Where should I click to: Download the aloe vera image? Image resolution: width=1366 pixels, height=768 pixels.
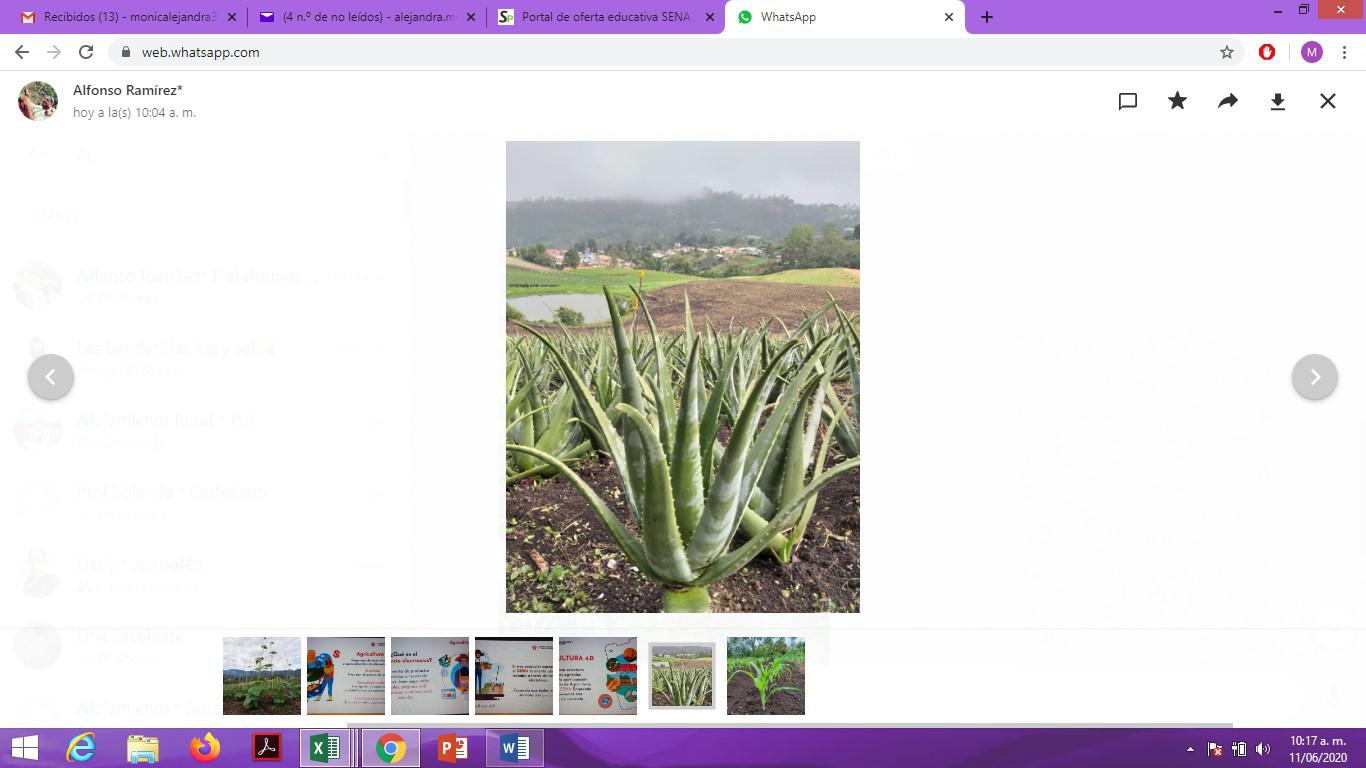[1278, 101]
